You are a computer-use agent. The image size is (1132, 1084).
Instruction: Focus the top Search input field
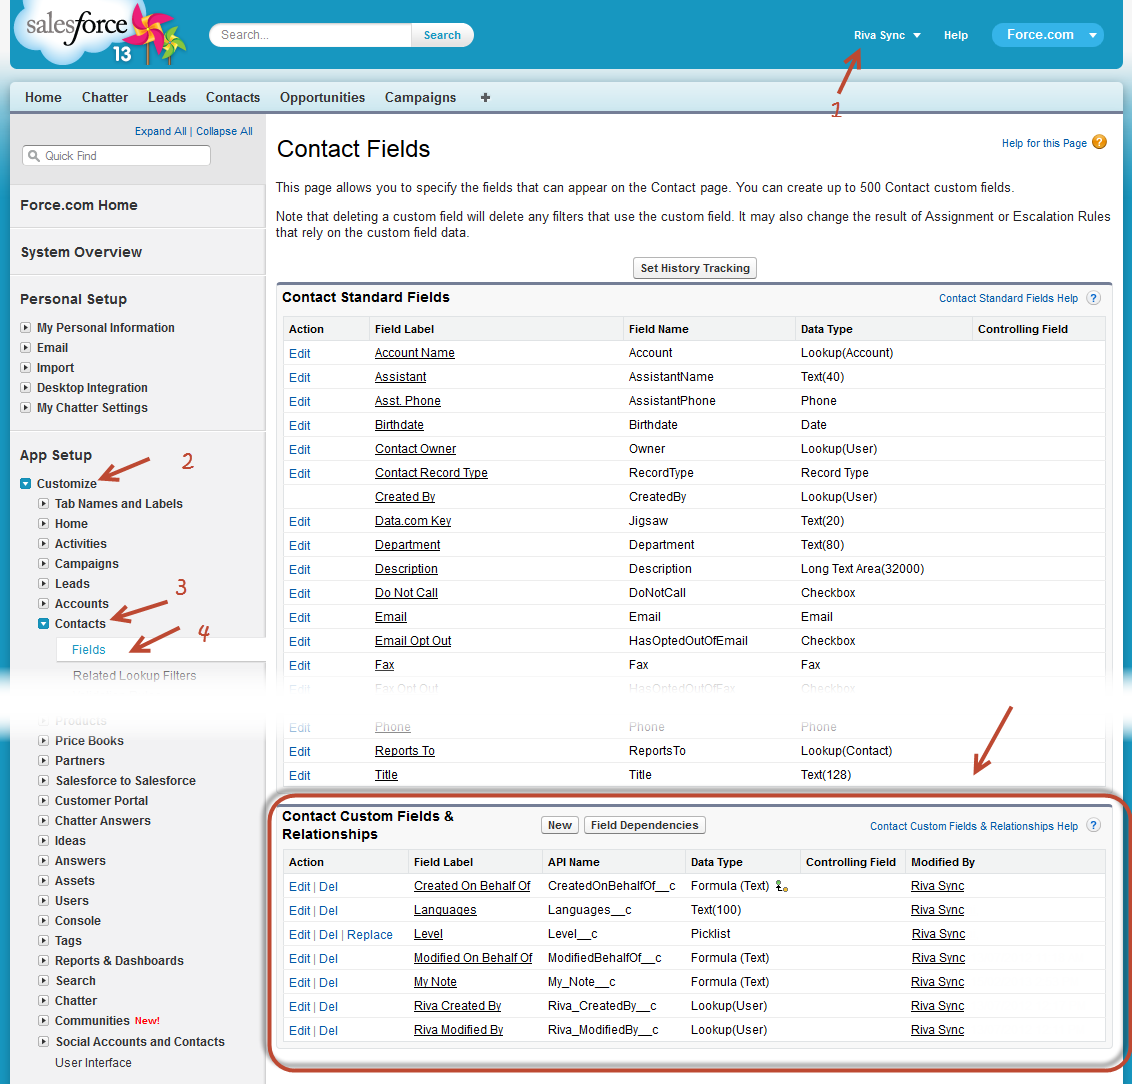pyautogui.click(x=310, y=35)
